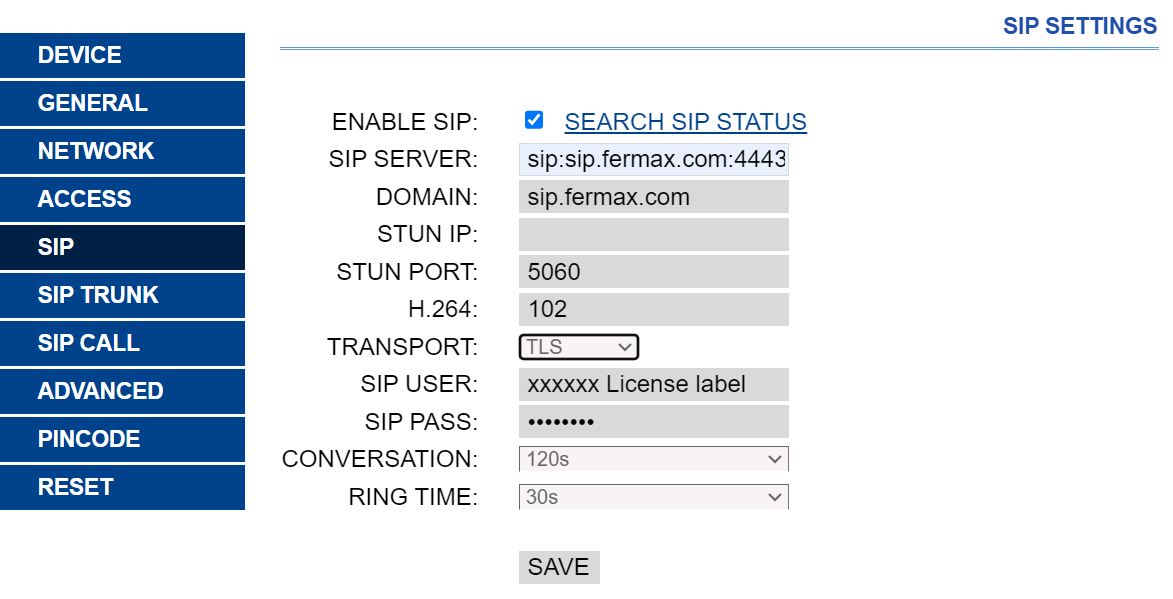Image resolution: width=1173 pixels, height=599 pixels.
Task: Open the Search SIP Status link
Action: 685,122
